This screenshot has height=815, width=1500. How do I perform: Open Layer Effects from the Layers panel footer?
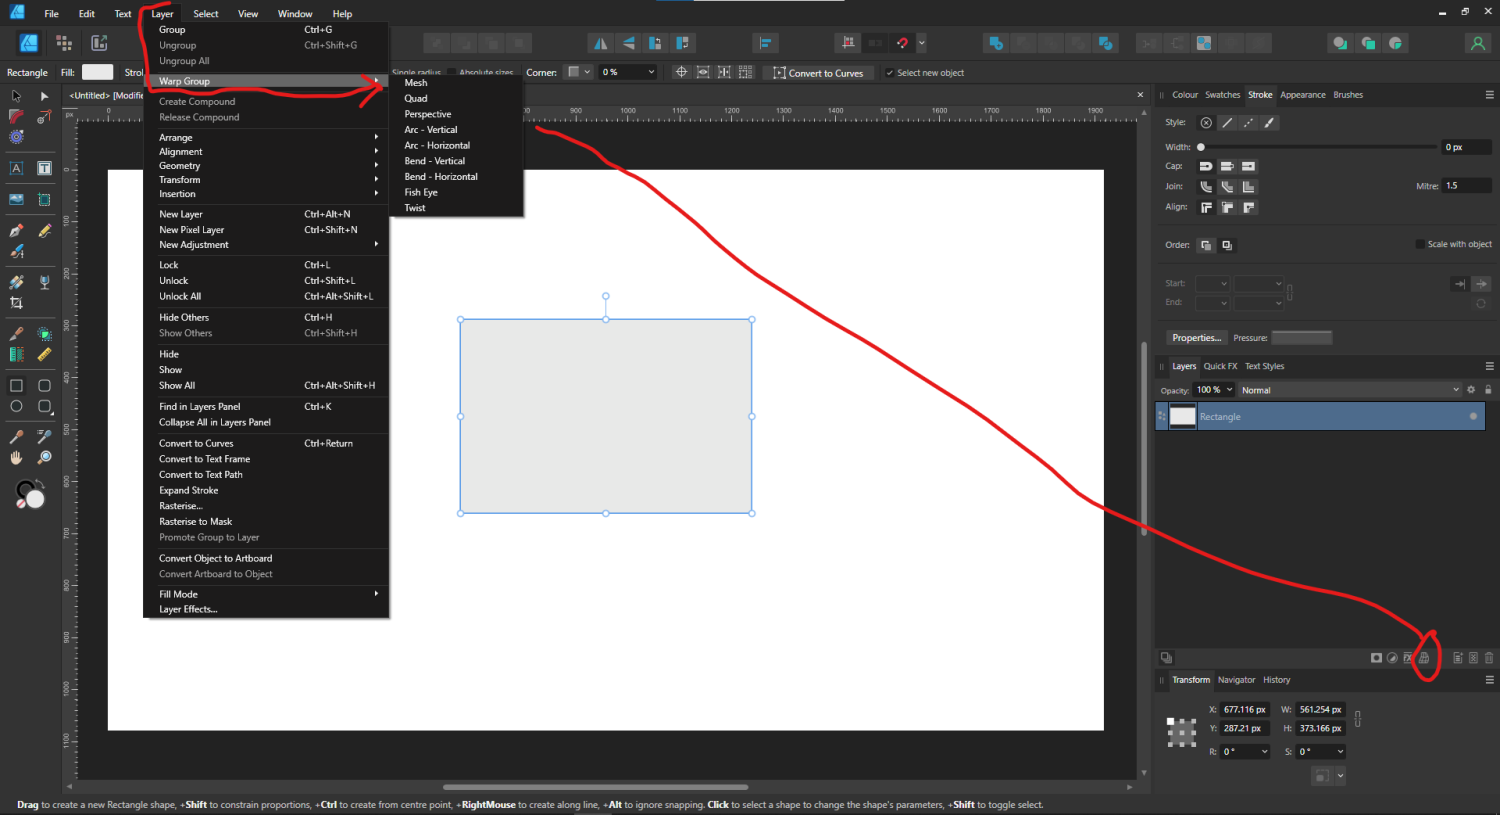(x=1408, y=657)
